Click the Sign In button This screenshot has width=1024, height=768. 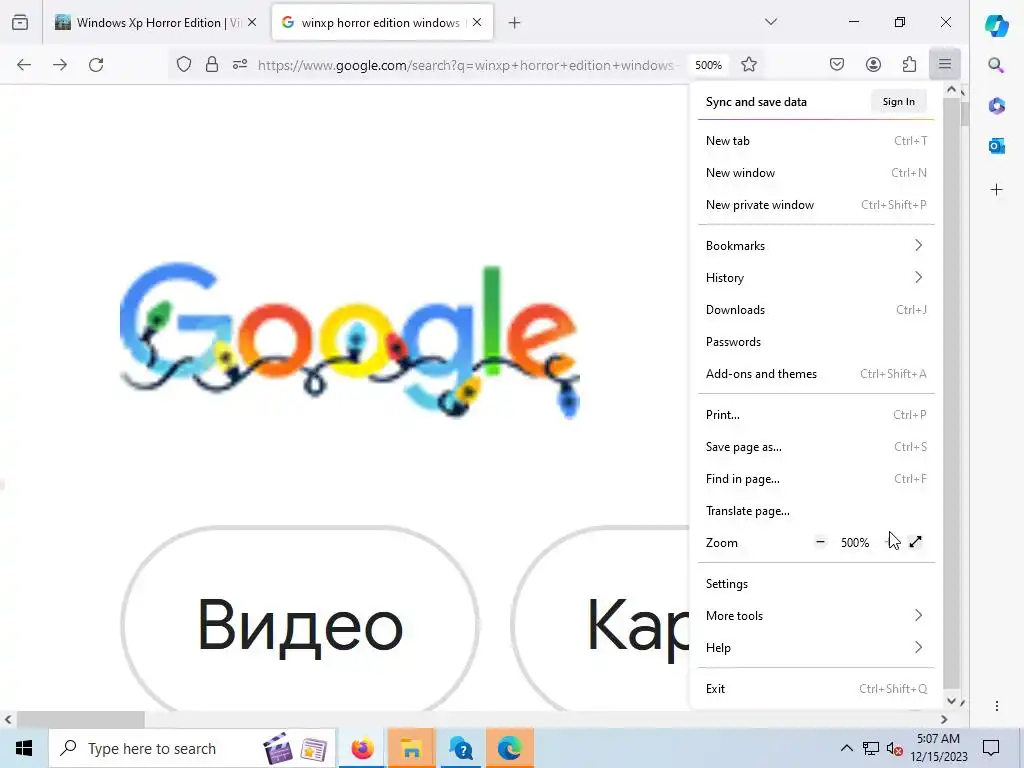click(x=899, y=102)
